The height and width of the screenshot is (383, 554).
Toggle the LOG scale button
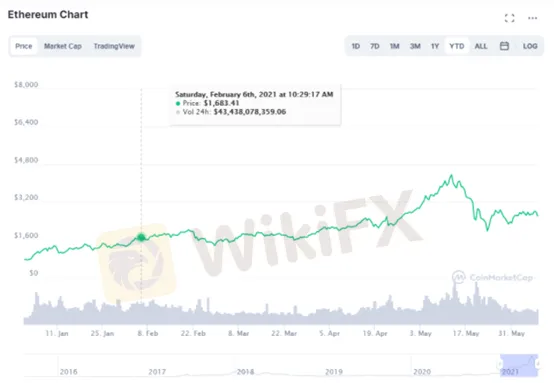pos(530,46)
